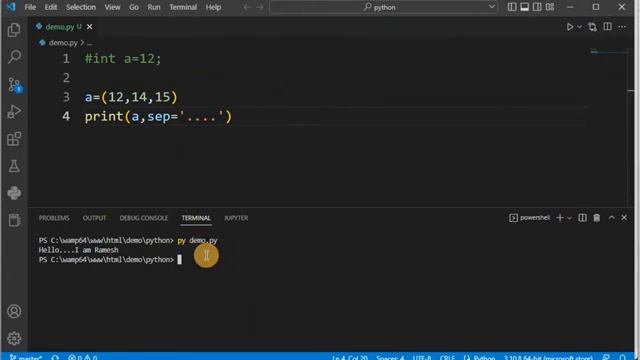Open the Source Control view
This screenshot has width=640, height=360.
[15, 84]
